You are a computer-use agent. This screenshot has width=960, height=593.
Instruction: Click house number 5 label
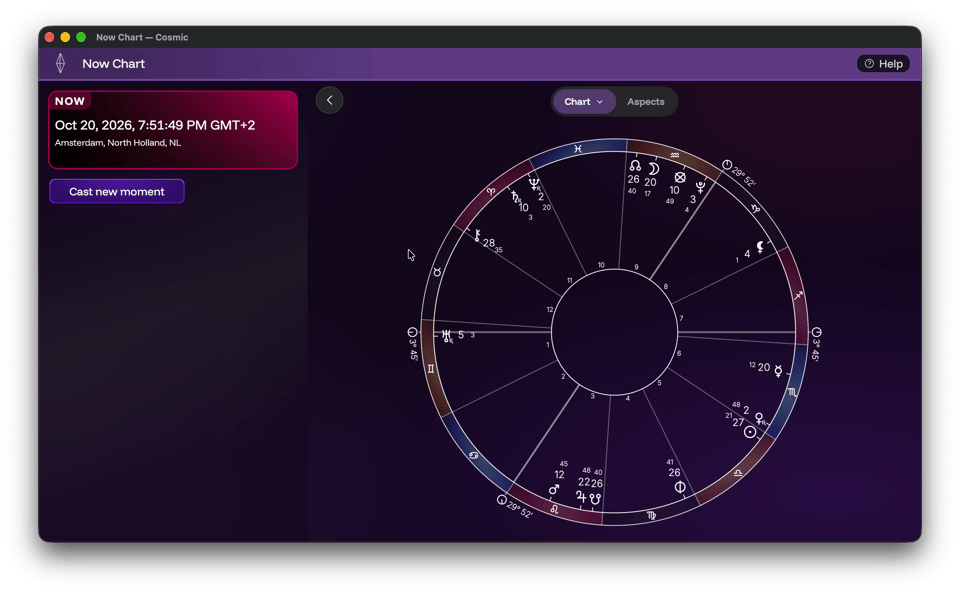pos(659,383)
